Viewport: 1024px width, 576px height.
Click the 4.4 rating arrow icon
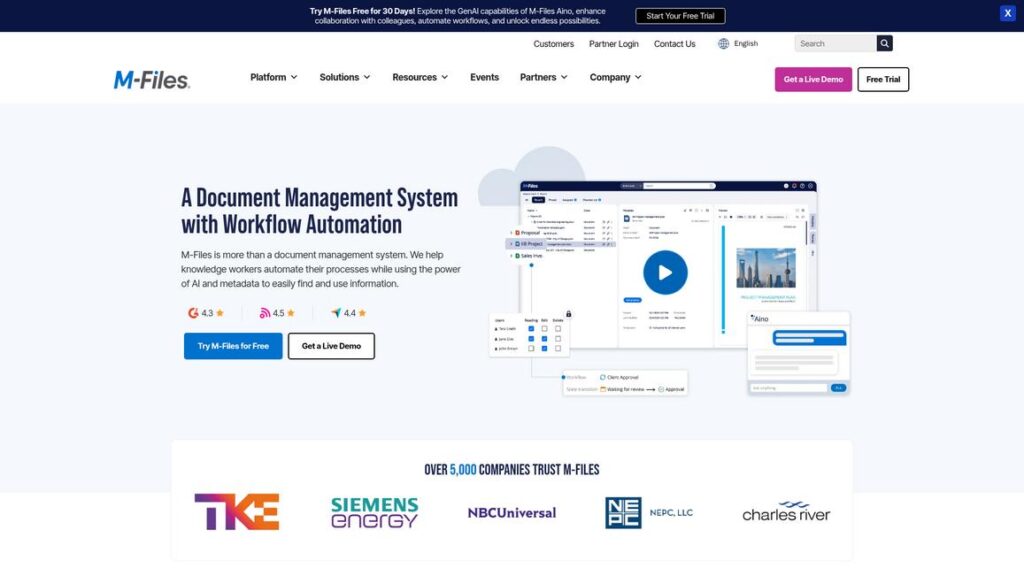coord(336,313)
